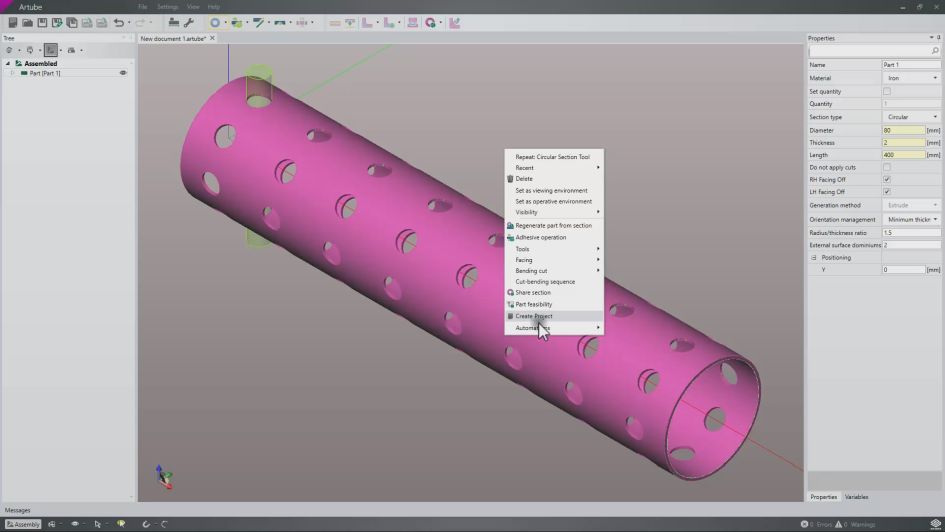Image resolution: width=945 pixels, height=532 pixels.
Task: Click the lightbulb icon in status bar
Action: pos(121,524)
